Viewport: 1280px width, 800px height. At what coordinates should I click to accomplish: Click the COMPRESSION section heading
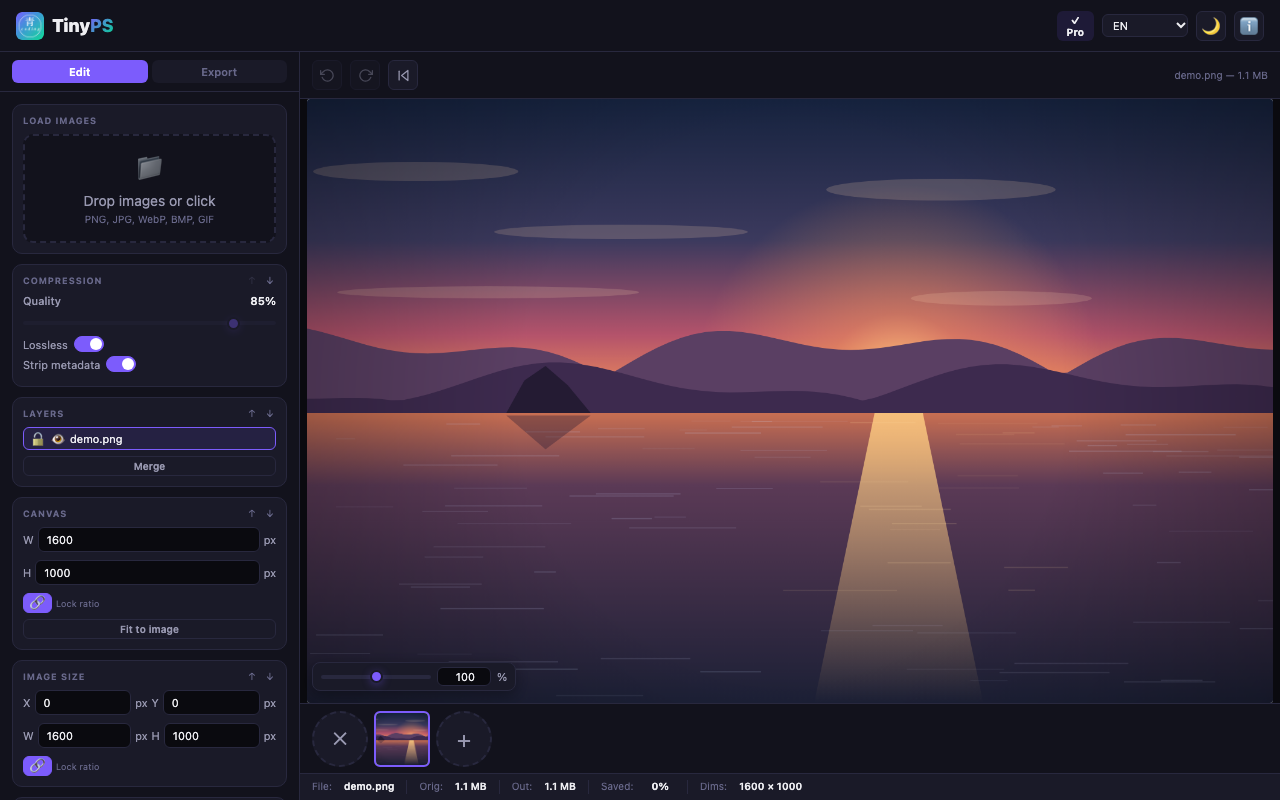point(62,281)
